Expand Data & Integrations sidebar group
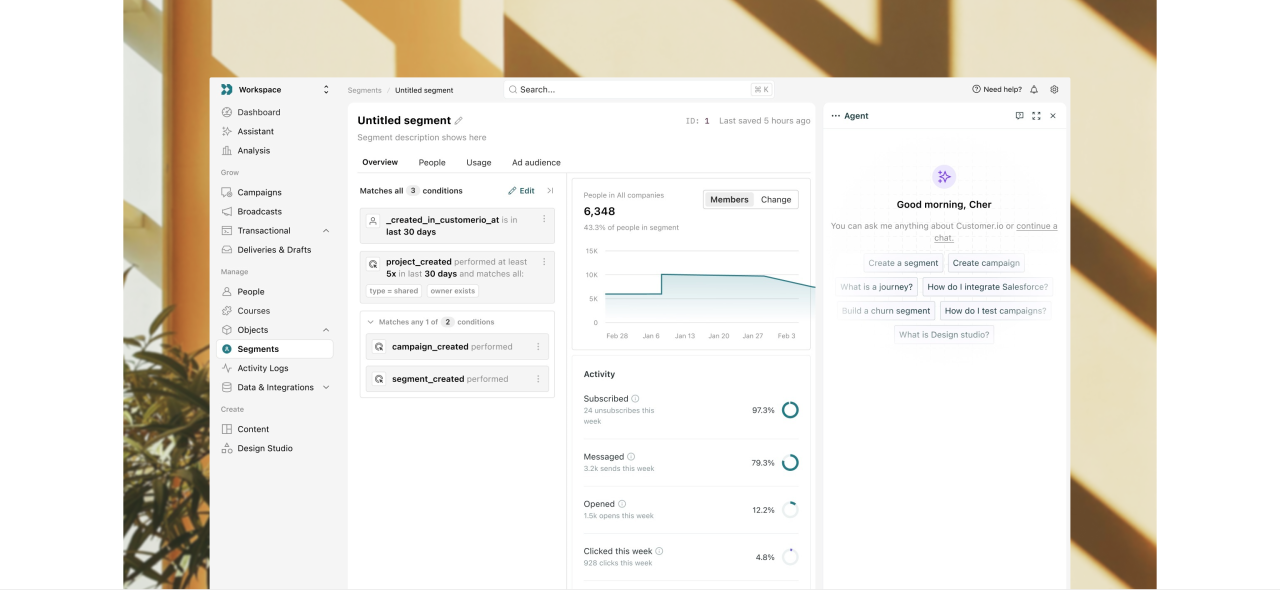1280x590 pixels. click(x=326, y=387)
